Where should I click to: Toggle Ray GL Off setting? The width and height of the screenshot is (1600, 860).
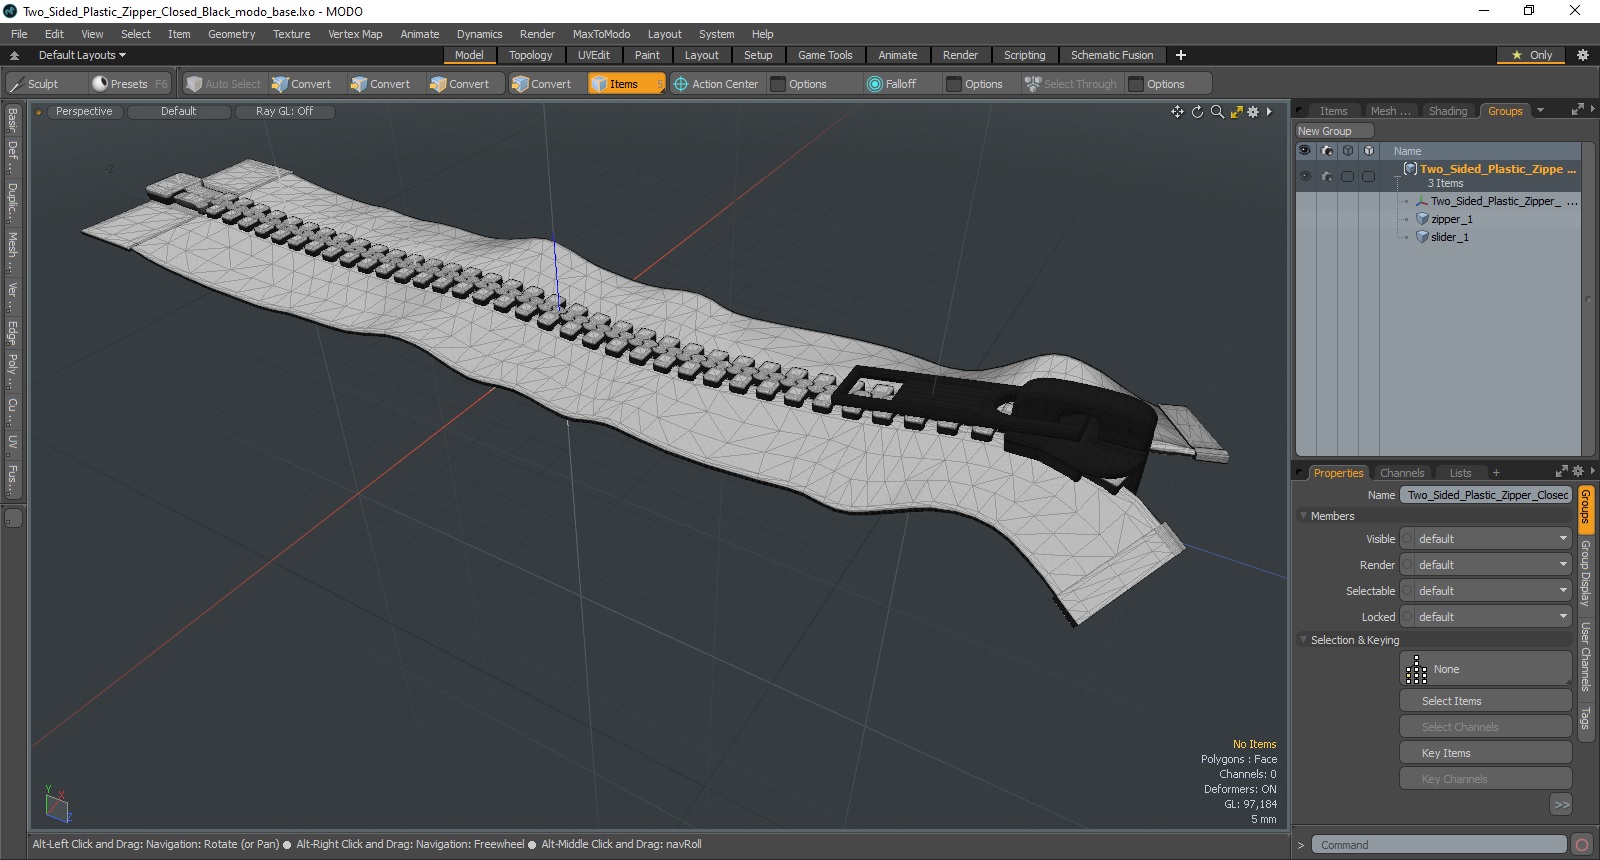pyautogui.click(x=284, y=112)
